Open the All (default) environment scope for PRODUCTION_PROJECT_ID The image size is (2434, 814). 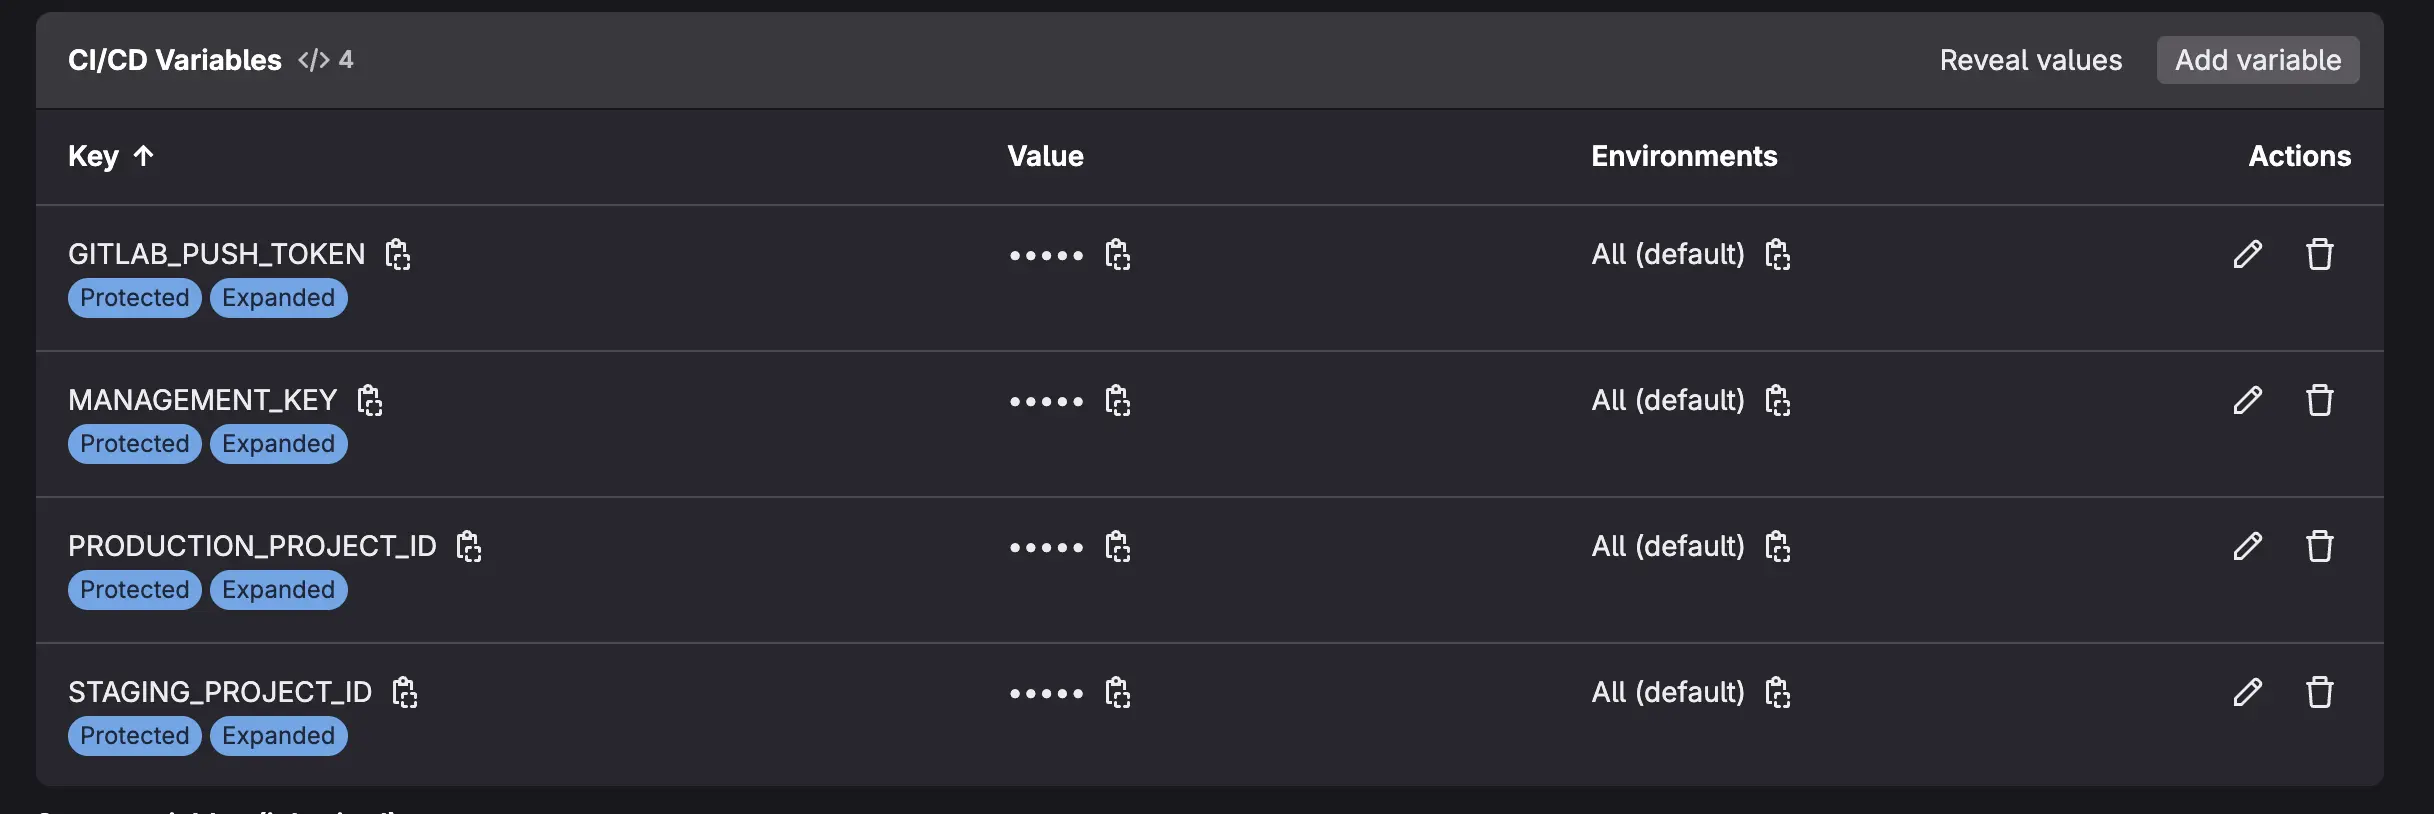click(1665, 546)
